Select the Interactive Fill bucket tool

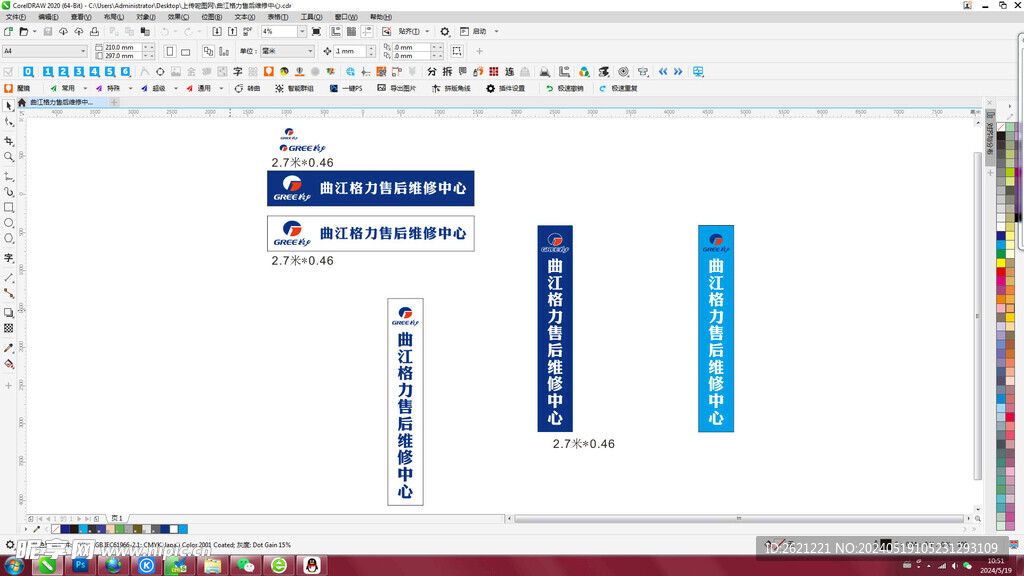tap(8, 364)
